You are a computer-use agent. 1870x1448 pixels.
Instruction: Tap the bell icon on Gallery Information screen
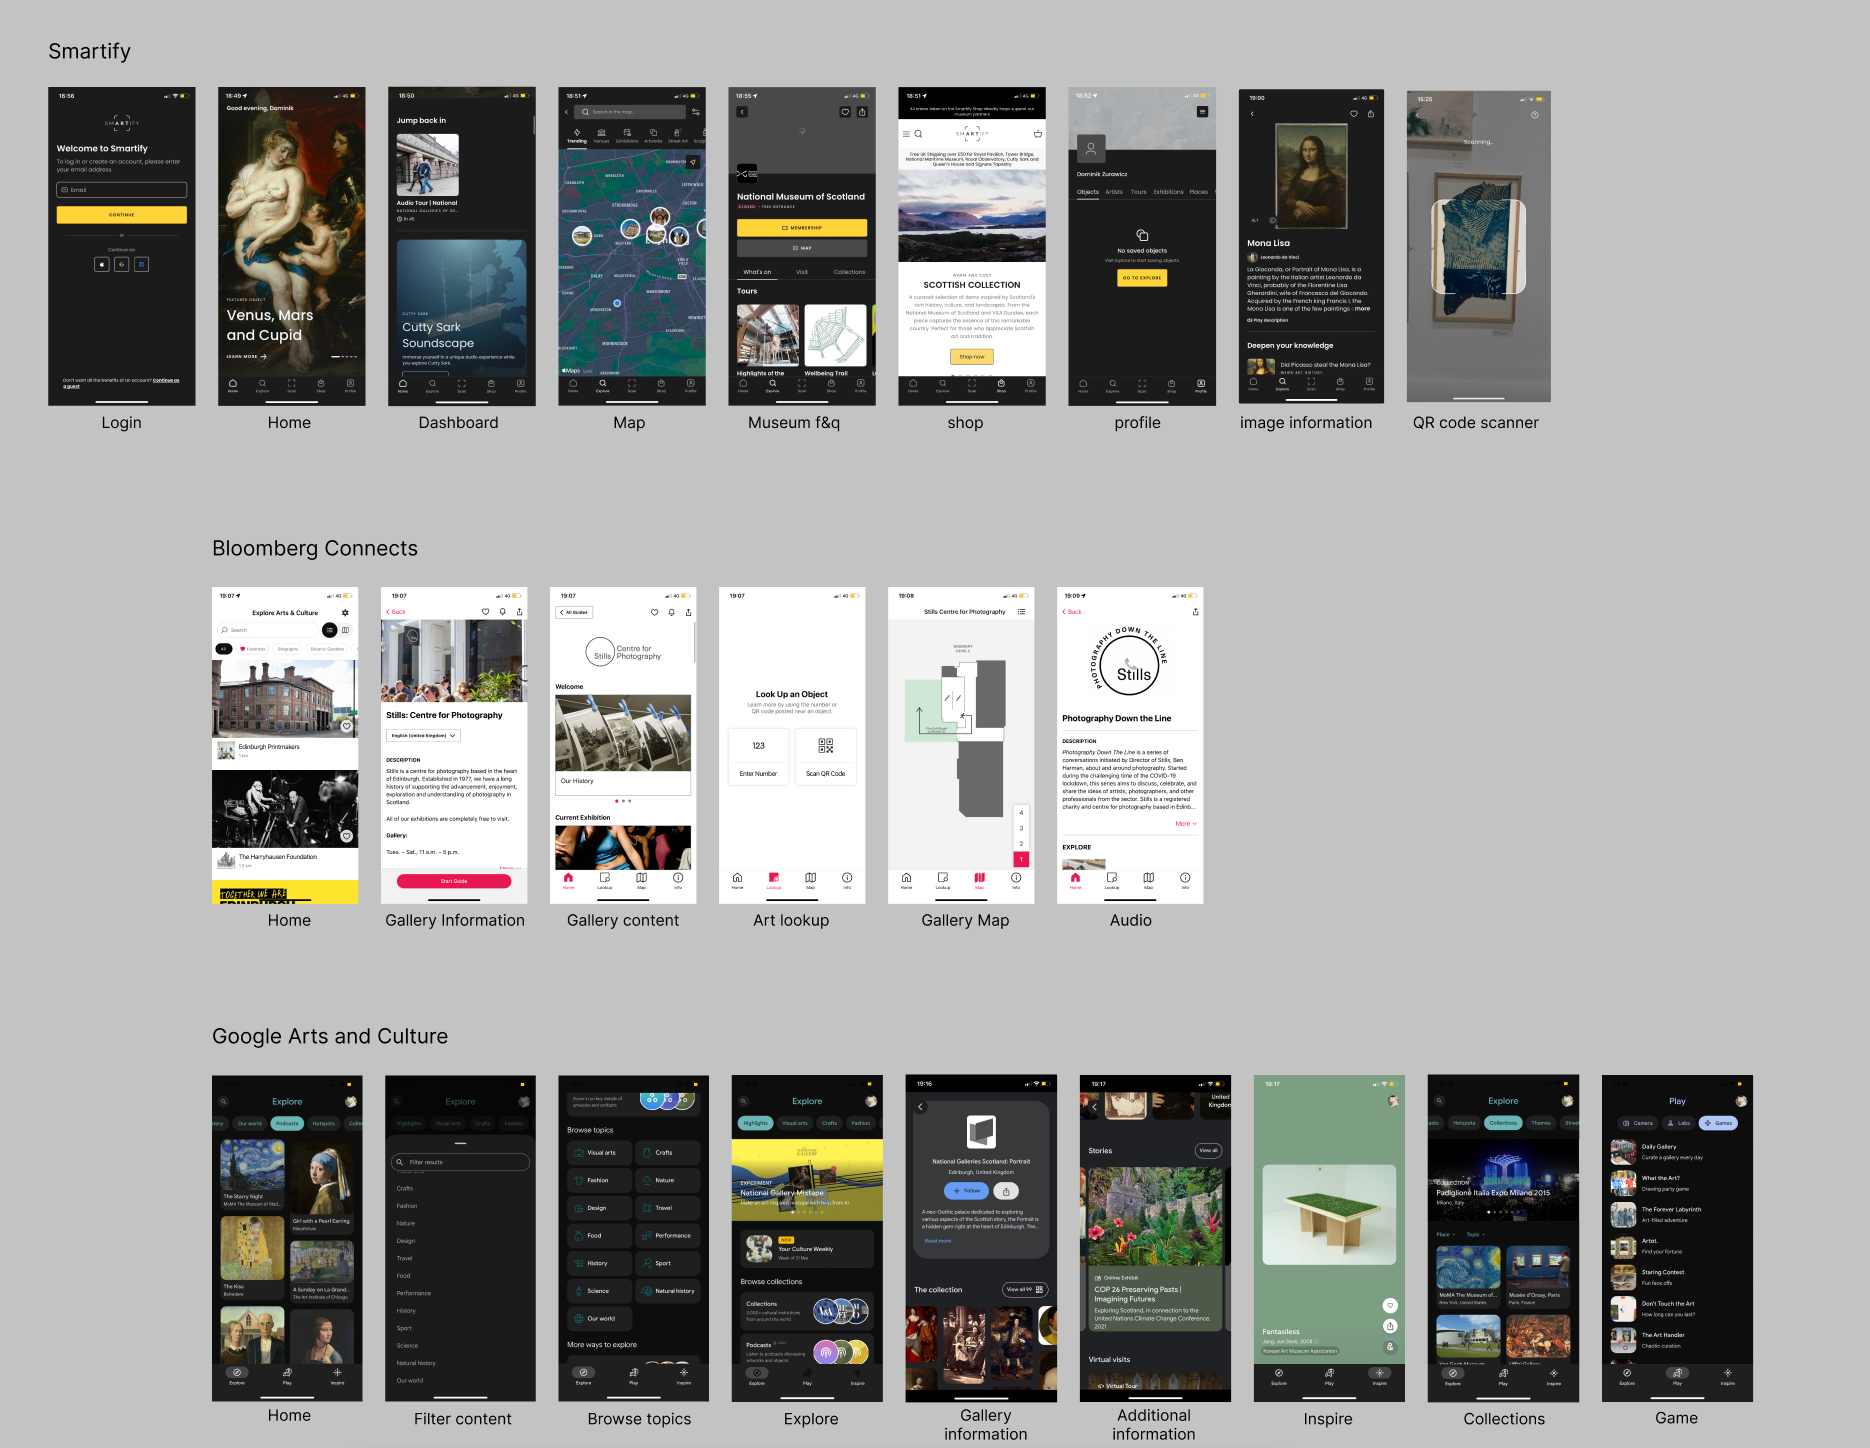point(502,611)
